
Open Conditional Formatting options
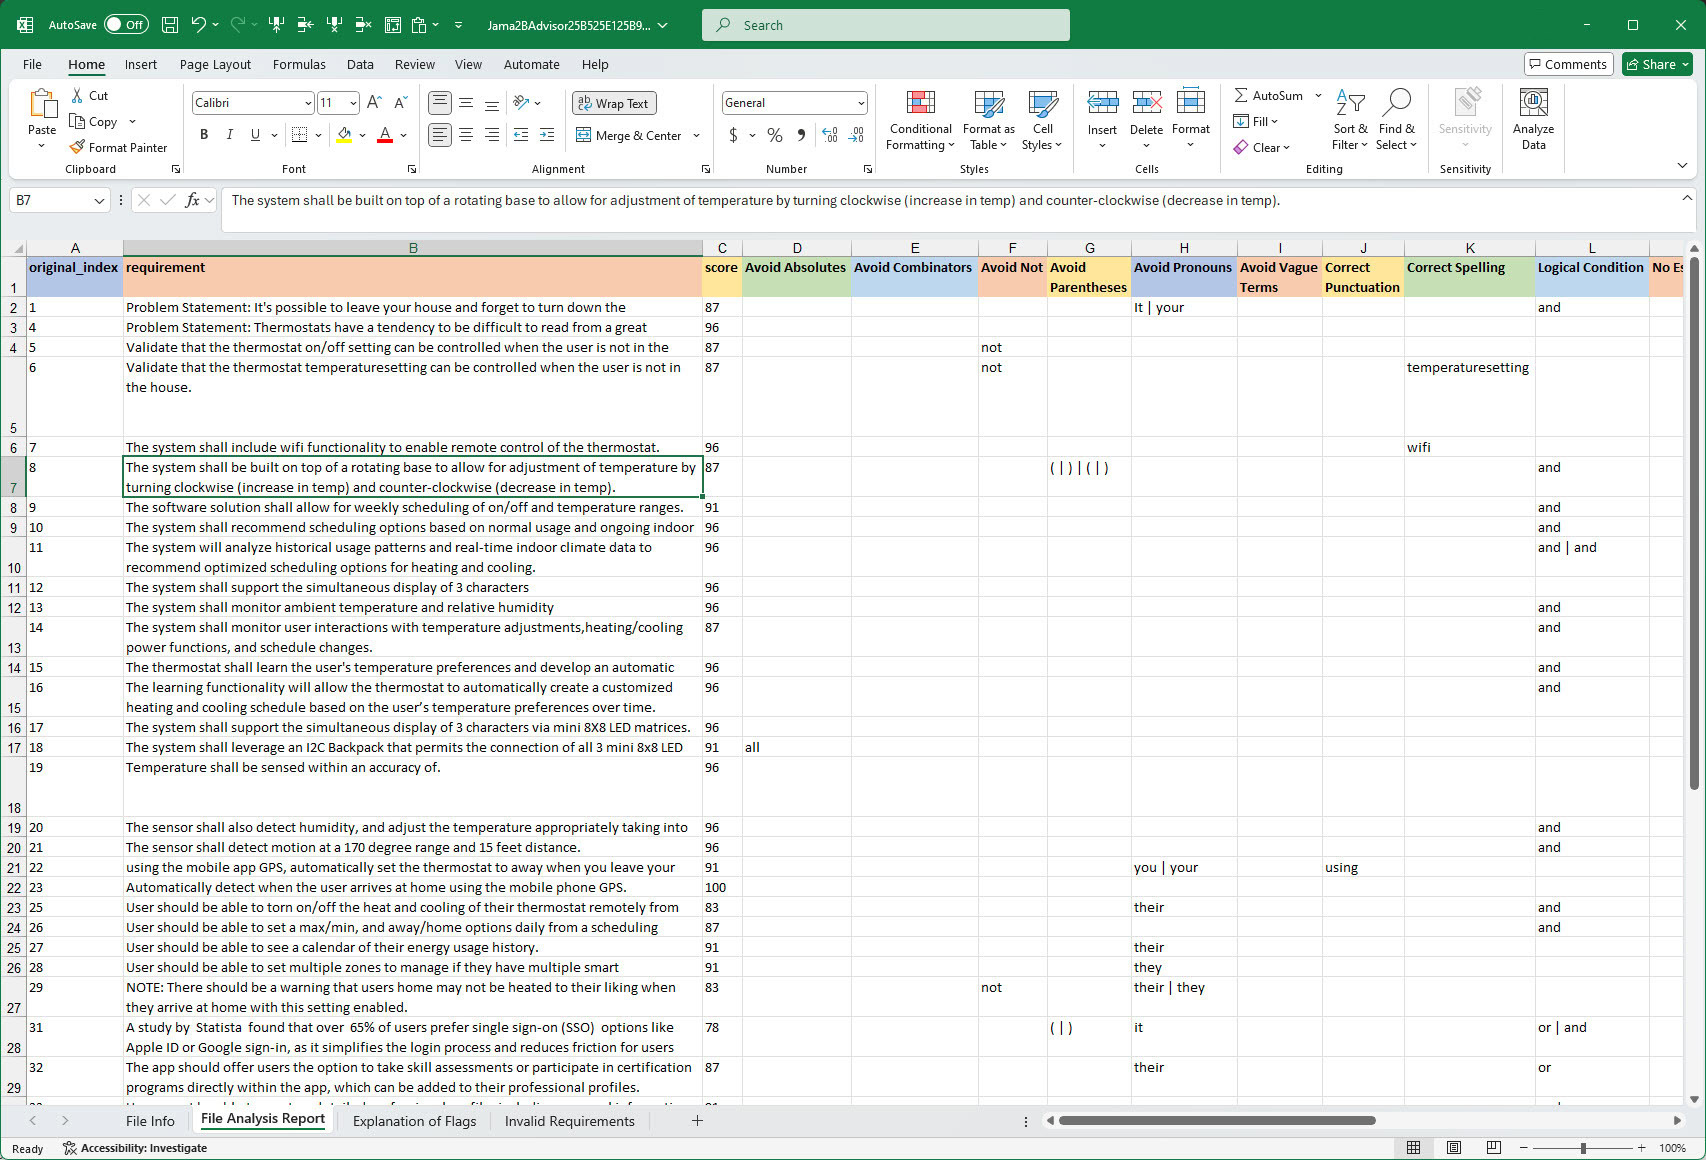click(919, 119)
